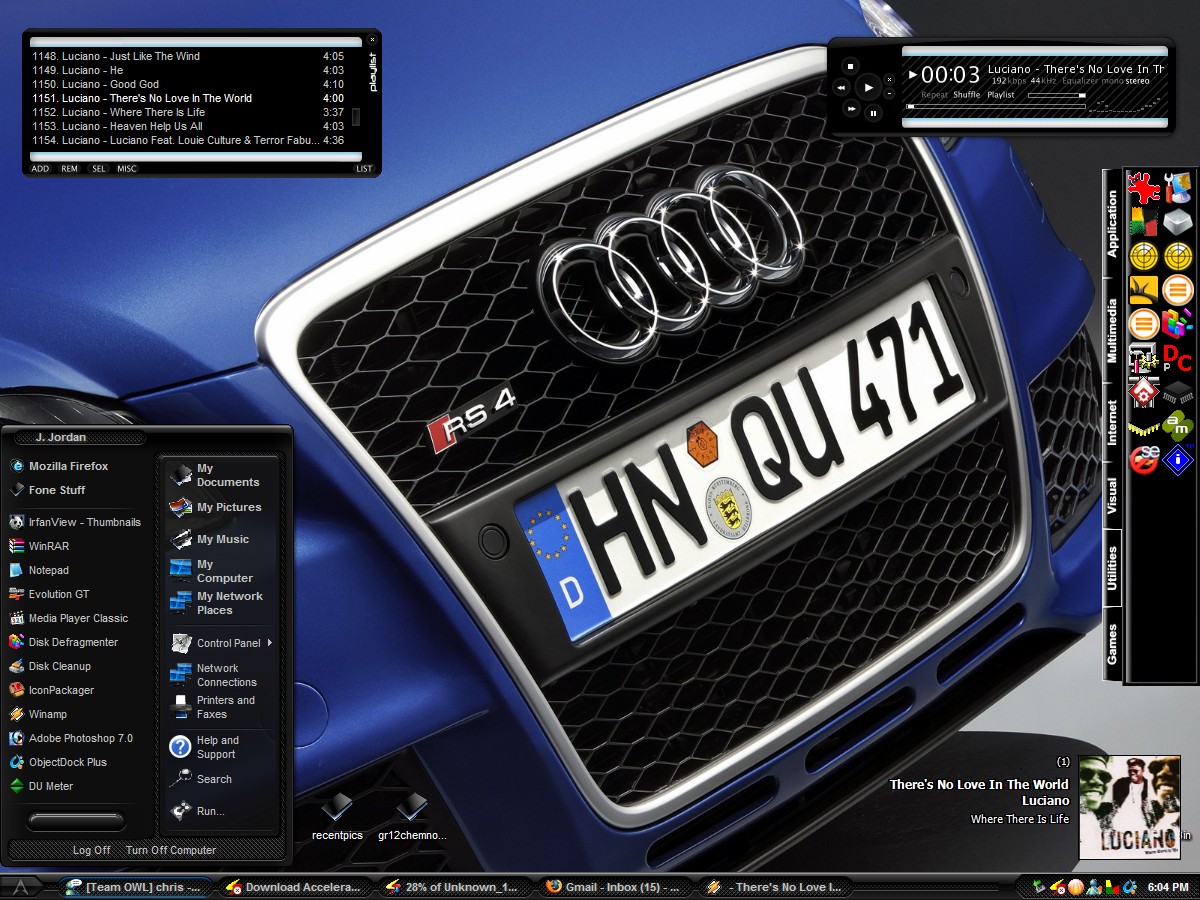This screenshot has height=900, width=1200.
Task: Open the recentpics desktop folder
Action: [x=337, y=817]
